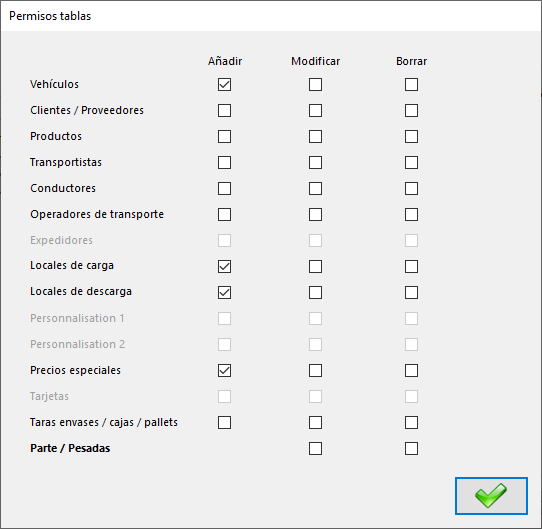Image resolution: width=542 pixels, height=529 pixels.
Task: Enable Borrar for Taras envases / cajas / pallets
Action: 411,423
